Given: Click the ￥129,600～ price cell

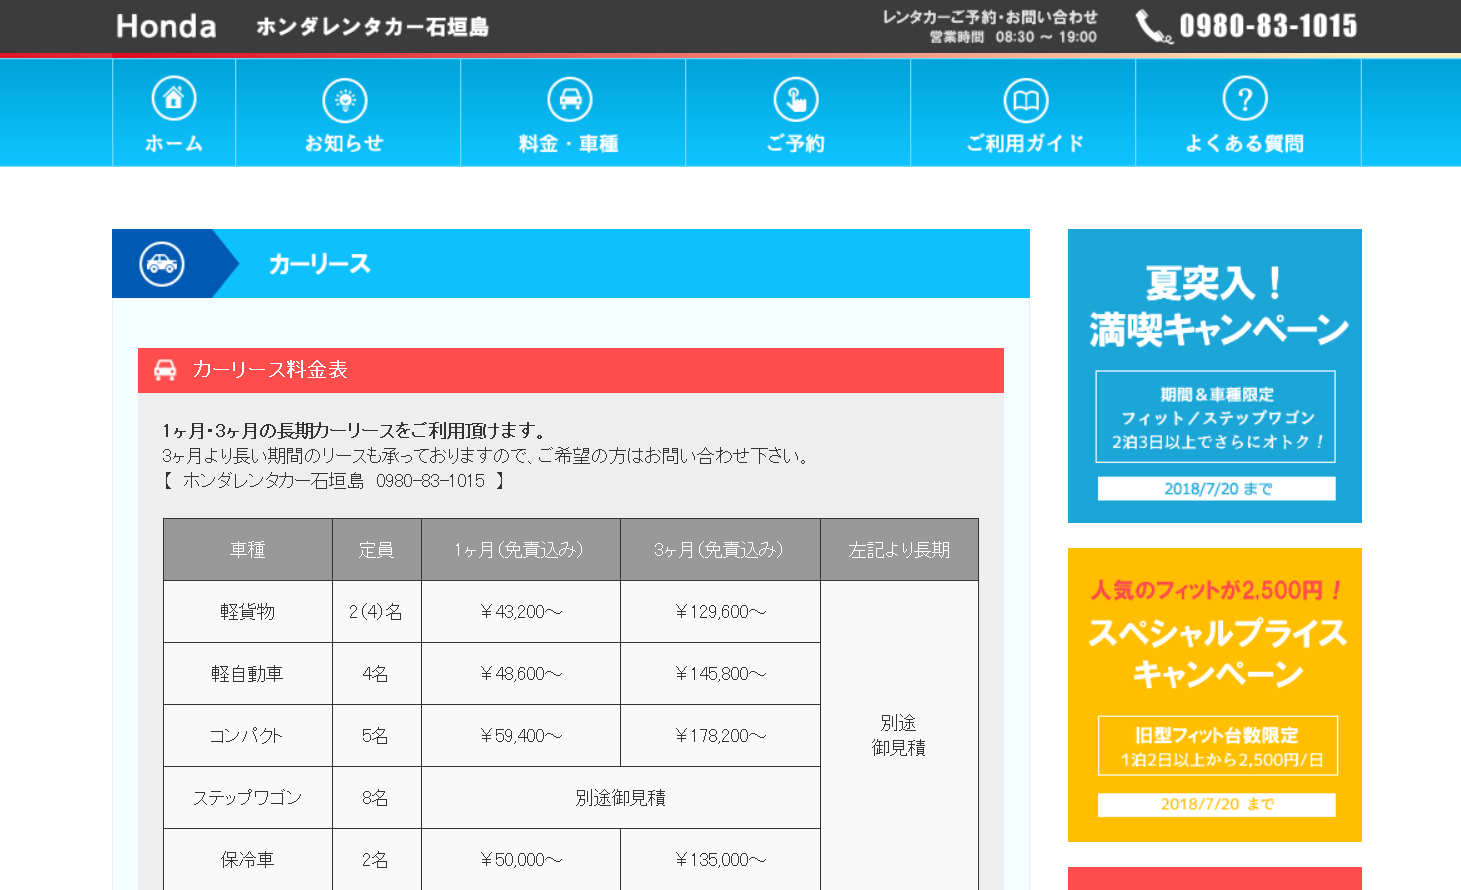Looking at the screenshot, I should [720, 612].
